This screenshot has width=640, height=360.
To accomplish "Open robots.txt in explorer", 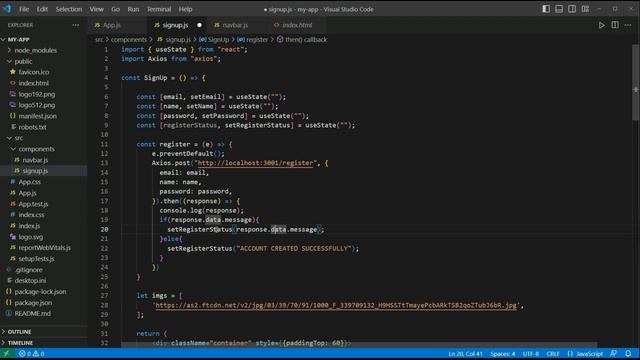I will tap(32, 127).
